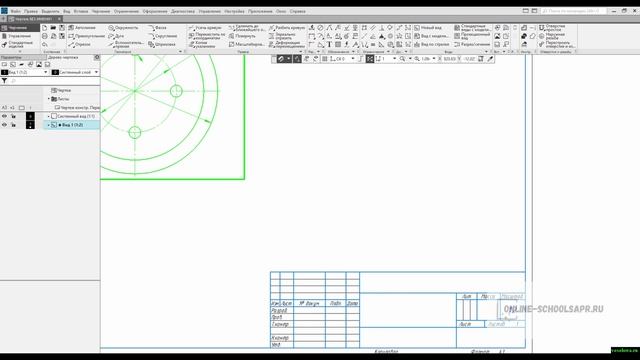Choose Удлинить до ближайшего объекта tool
The width and height of the screenshot is (640, 360).
[x=247, y=28]
